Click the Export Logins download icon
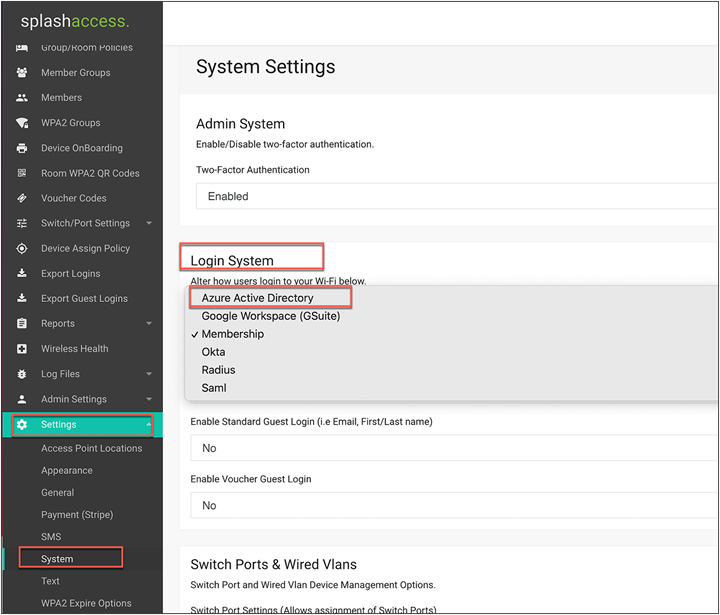The image size is (720, 615). [22, 273]
